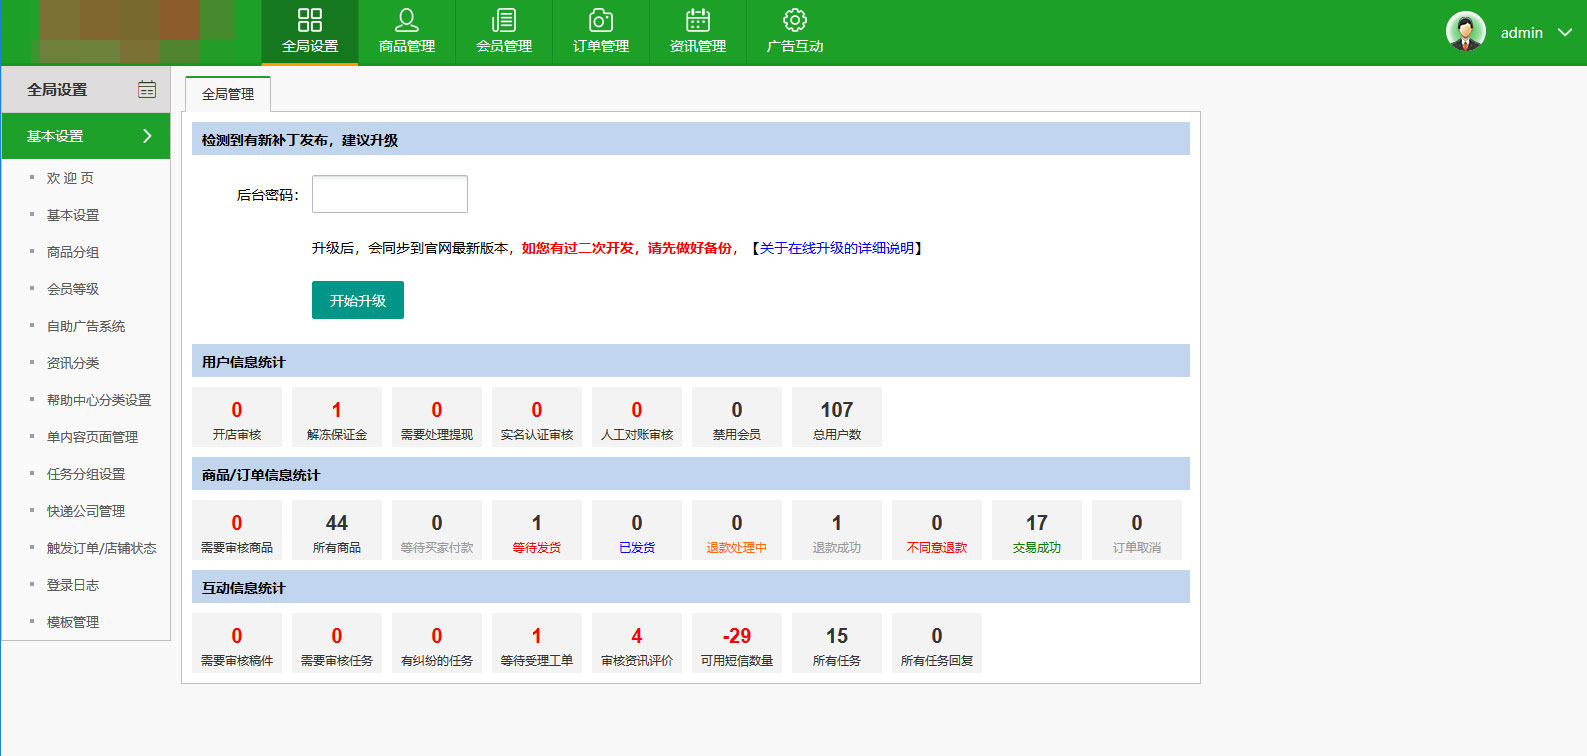The image size is (1587, 756).
Task: Click the 解冻保证金 user statistic tile
Action: [337, 417]
